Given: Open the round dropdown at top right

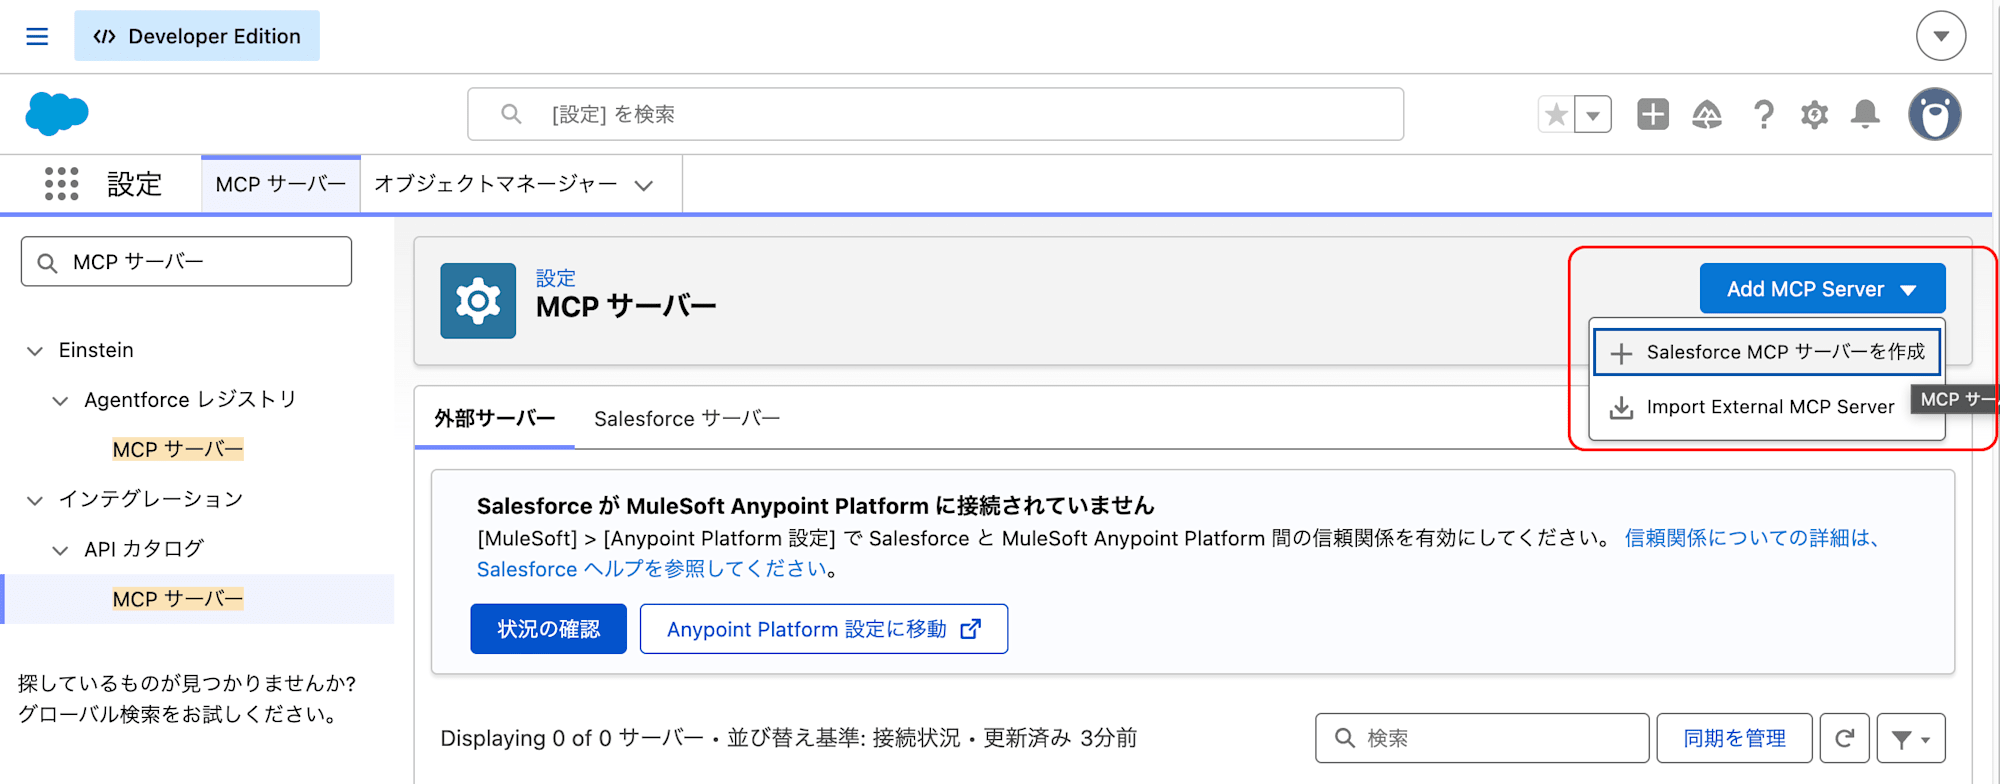Looking at the screenshot, I should coord(1940,36).
